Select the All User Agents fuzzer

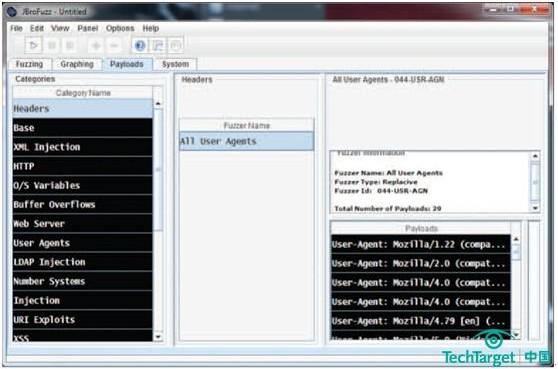[246, 141]
